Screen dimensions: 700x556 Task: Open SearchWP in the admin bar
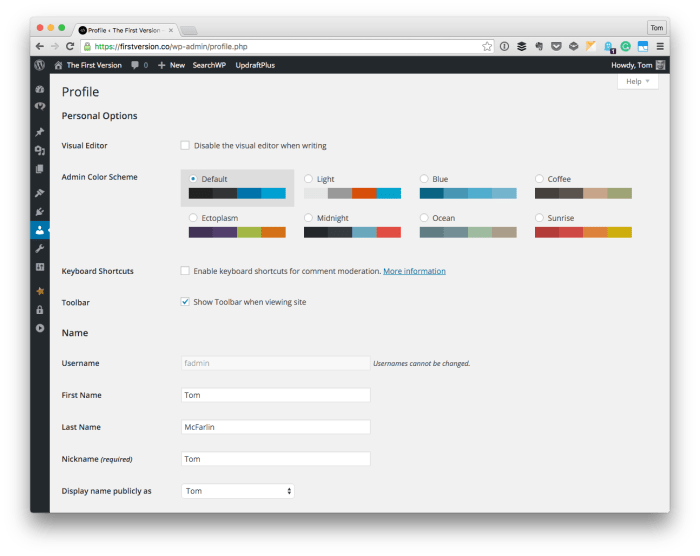209,65
